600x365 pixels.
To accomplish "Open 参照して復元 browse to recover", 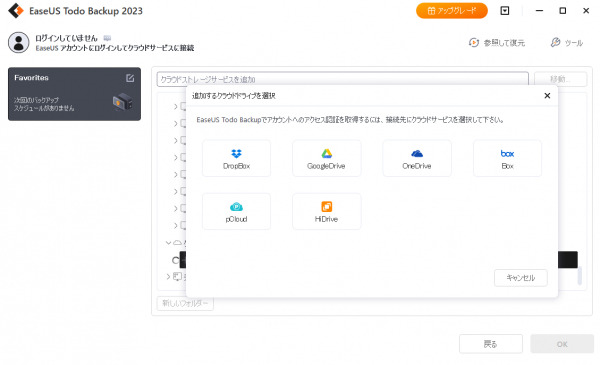I will pos(497,42).
